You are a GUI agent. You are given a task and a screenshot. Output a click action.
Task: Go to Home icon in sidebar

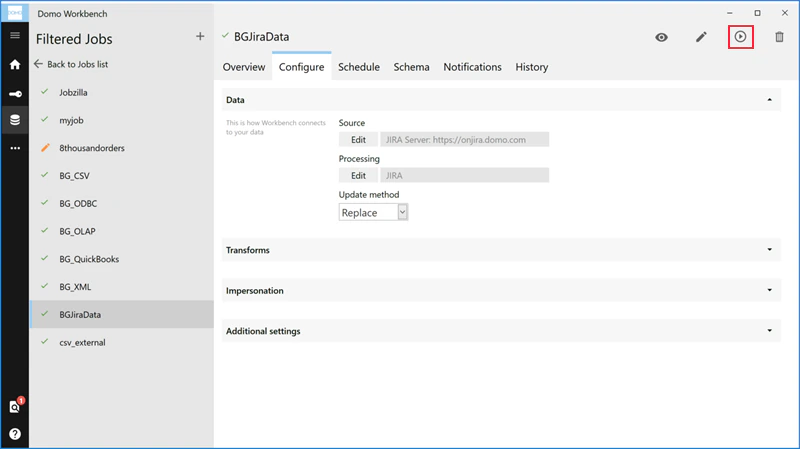click(x=15, y=64)
